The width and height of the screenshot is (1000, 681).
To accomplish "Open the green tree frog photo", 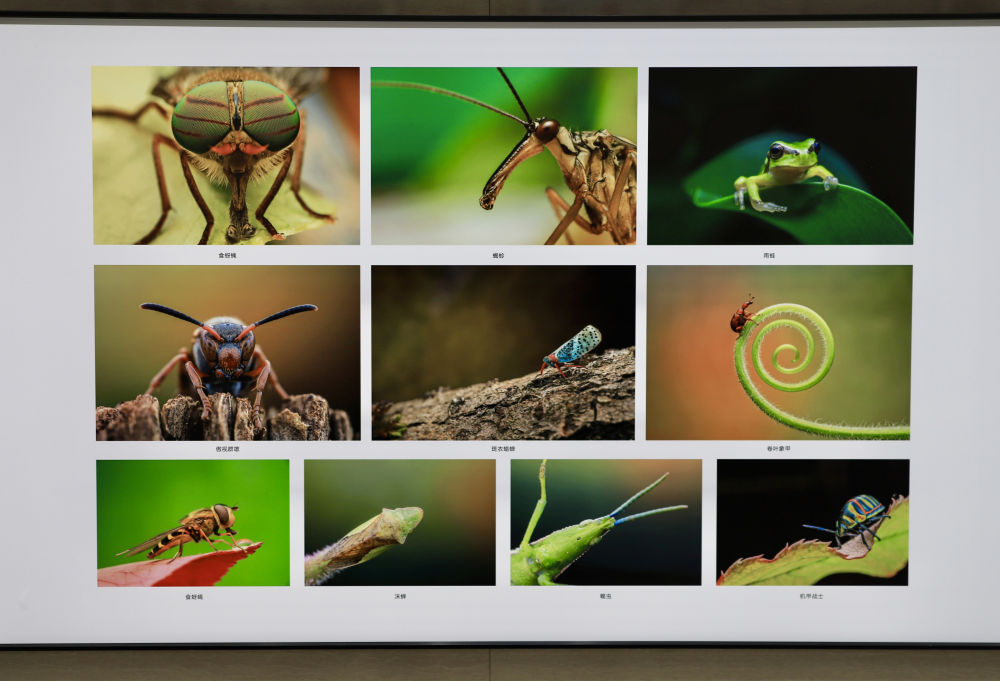I will [781, 156].
